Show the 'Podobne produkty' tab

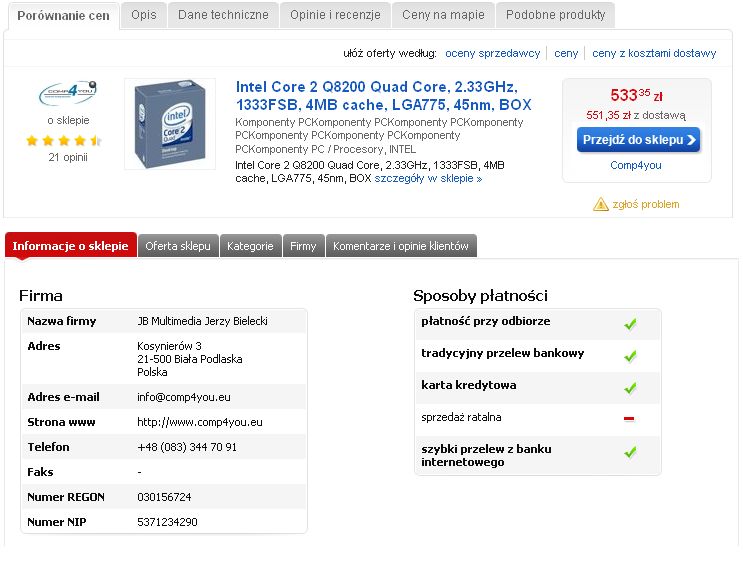coord(555,15)
